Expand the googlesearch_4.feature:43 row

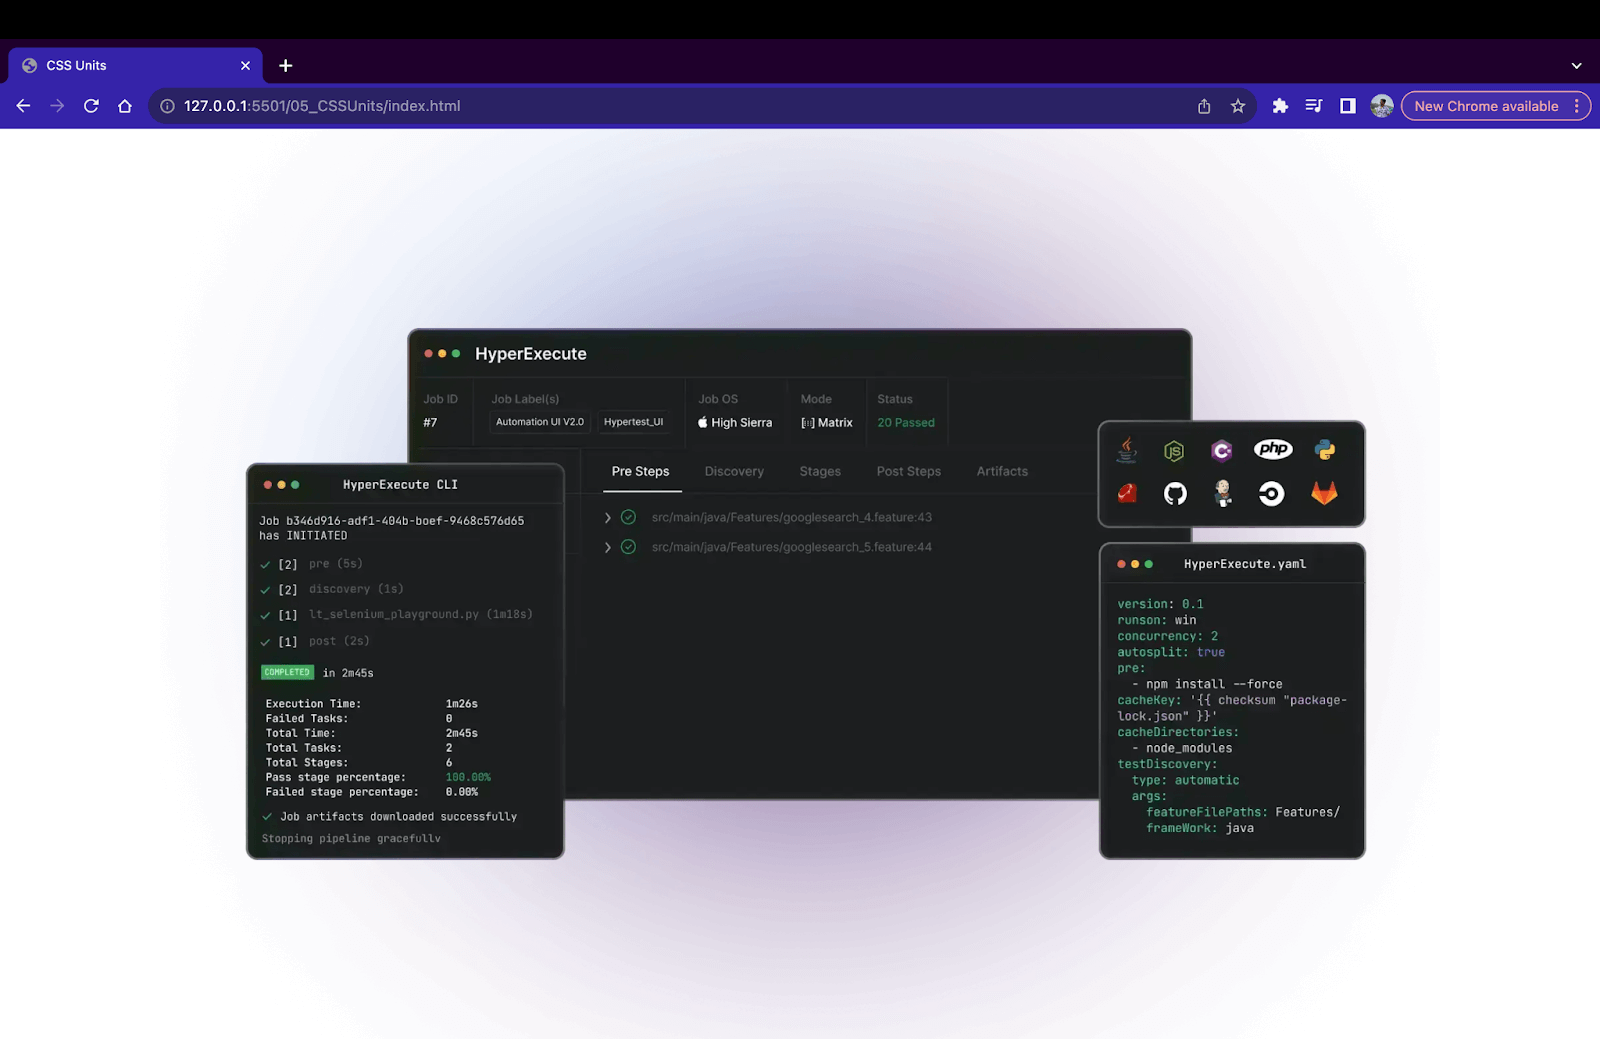[x=607, y=517]
